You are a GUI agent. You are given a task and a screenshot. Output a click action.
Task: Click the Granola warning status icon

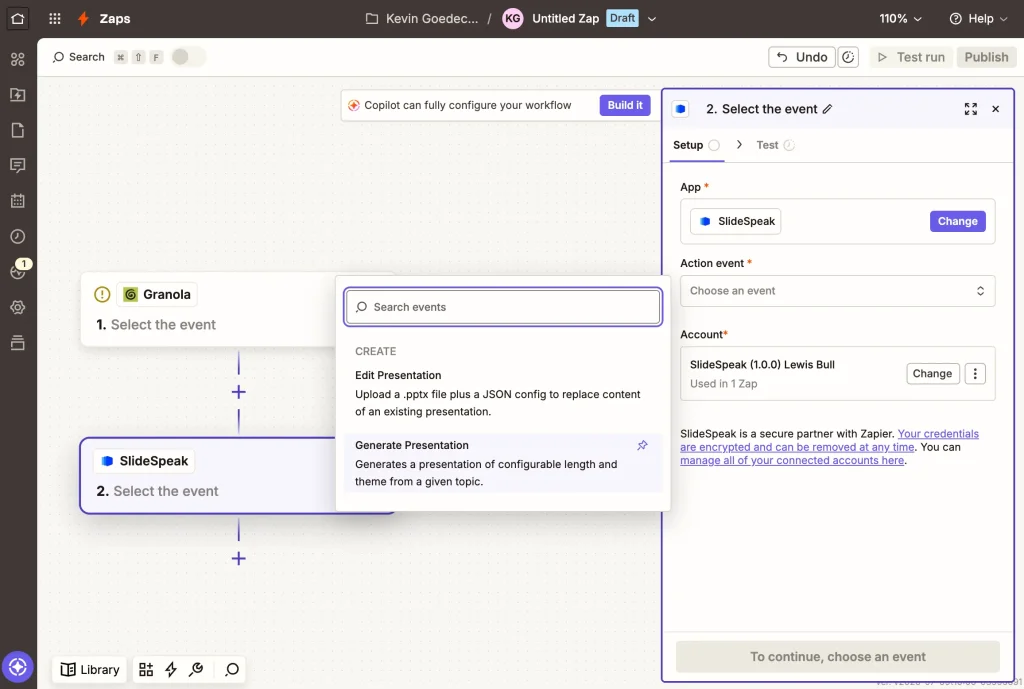(102, 295)
